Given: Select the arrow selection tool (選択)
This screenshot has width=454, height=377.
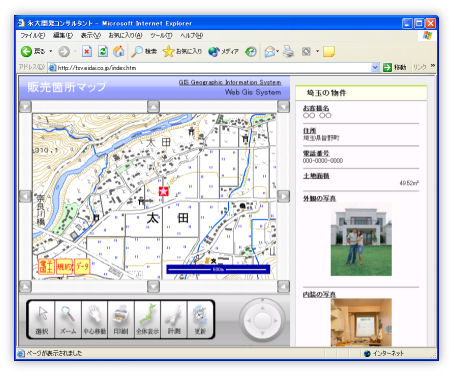Looking at the screenshot, I should (x=41, y=320).
